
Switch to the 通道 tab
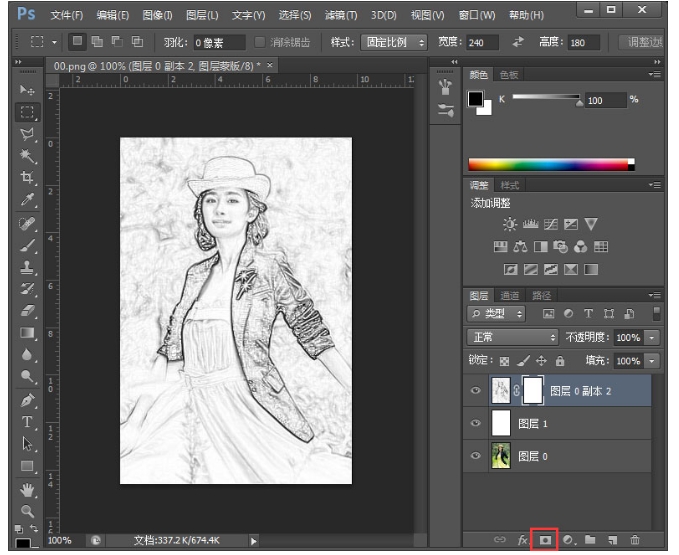pos(509,296)
